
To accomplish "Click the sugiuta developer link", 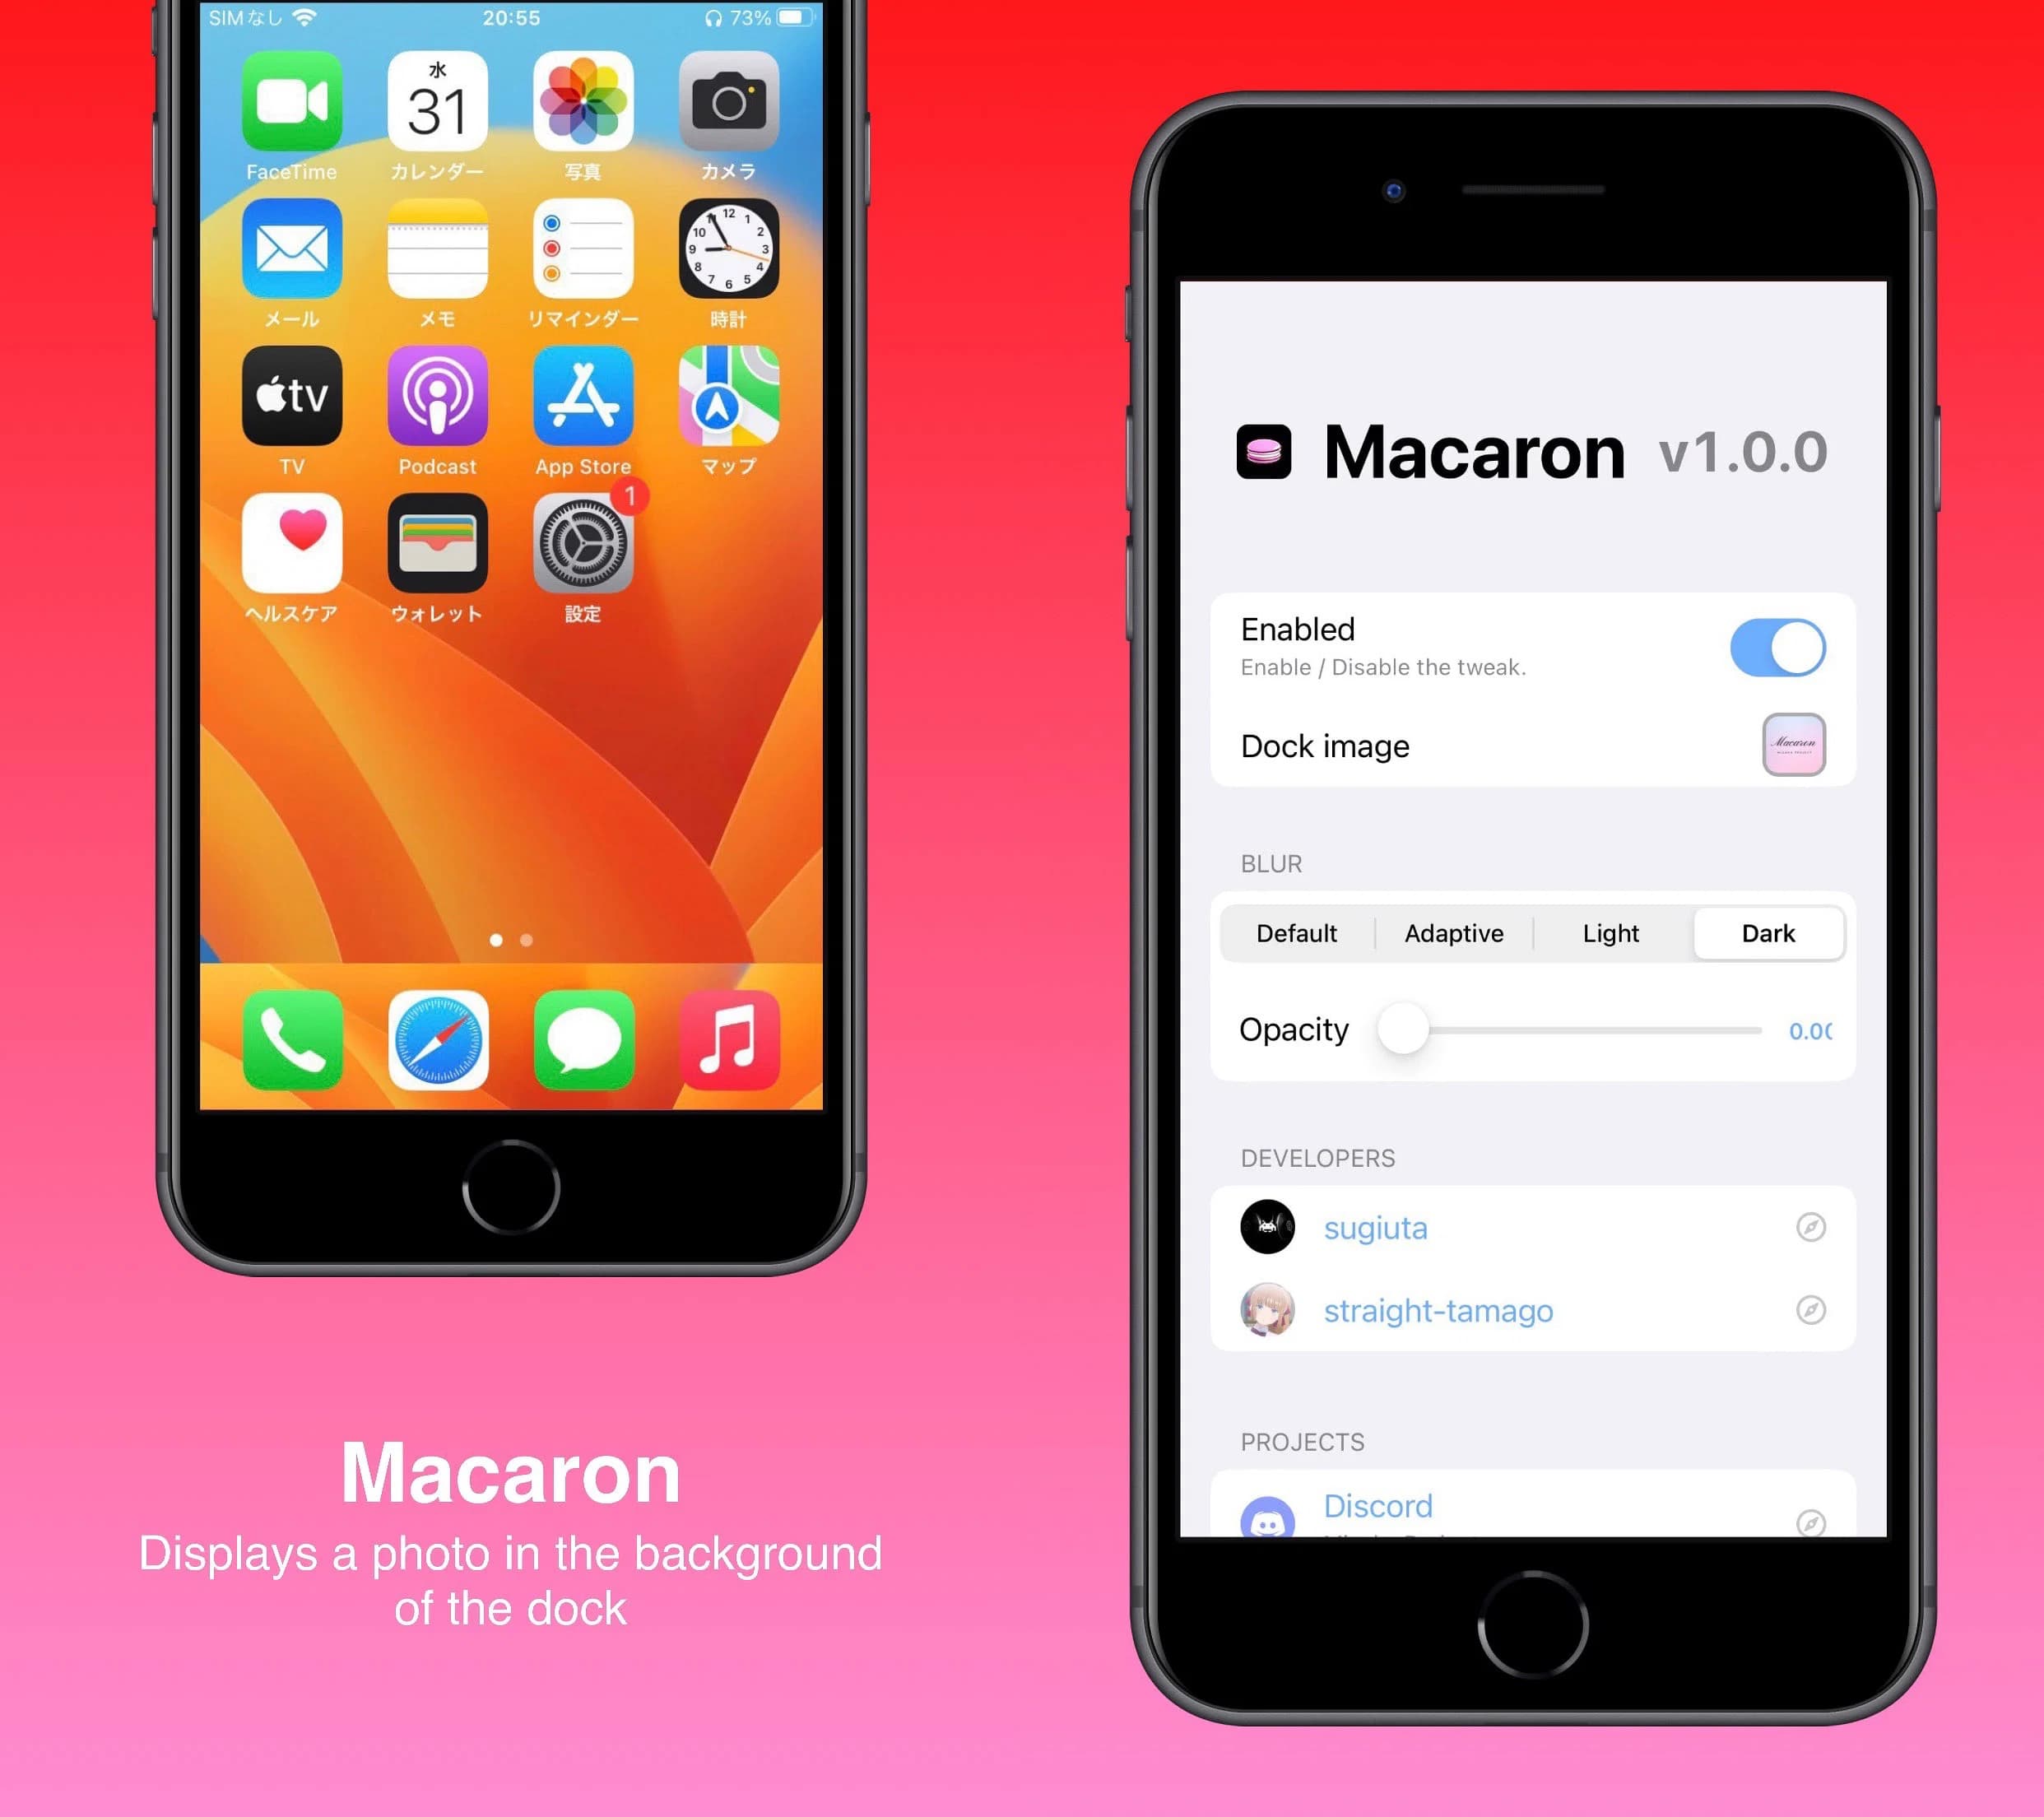I will (x=1373, y=1226).
